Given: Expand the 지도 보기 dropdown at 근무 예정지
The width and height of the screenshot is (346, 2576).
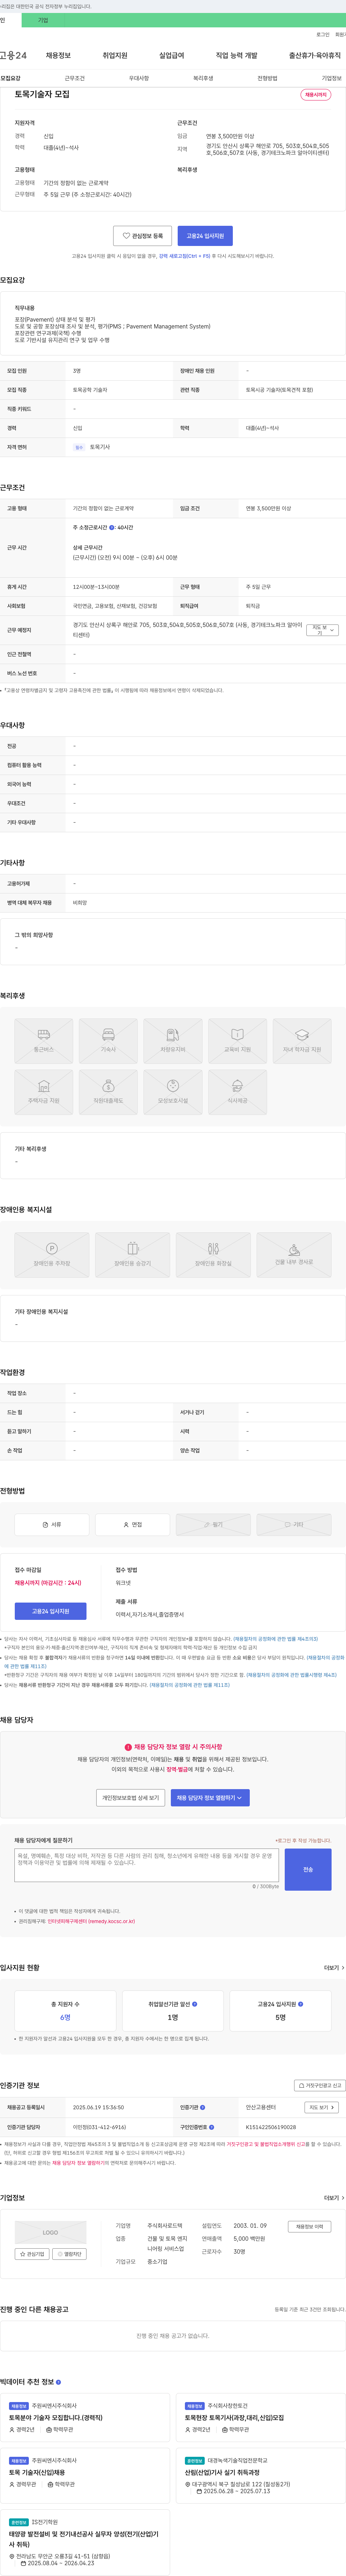Looking at the screenshot, I should 322,630.
